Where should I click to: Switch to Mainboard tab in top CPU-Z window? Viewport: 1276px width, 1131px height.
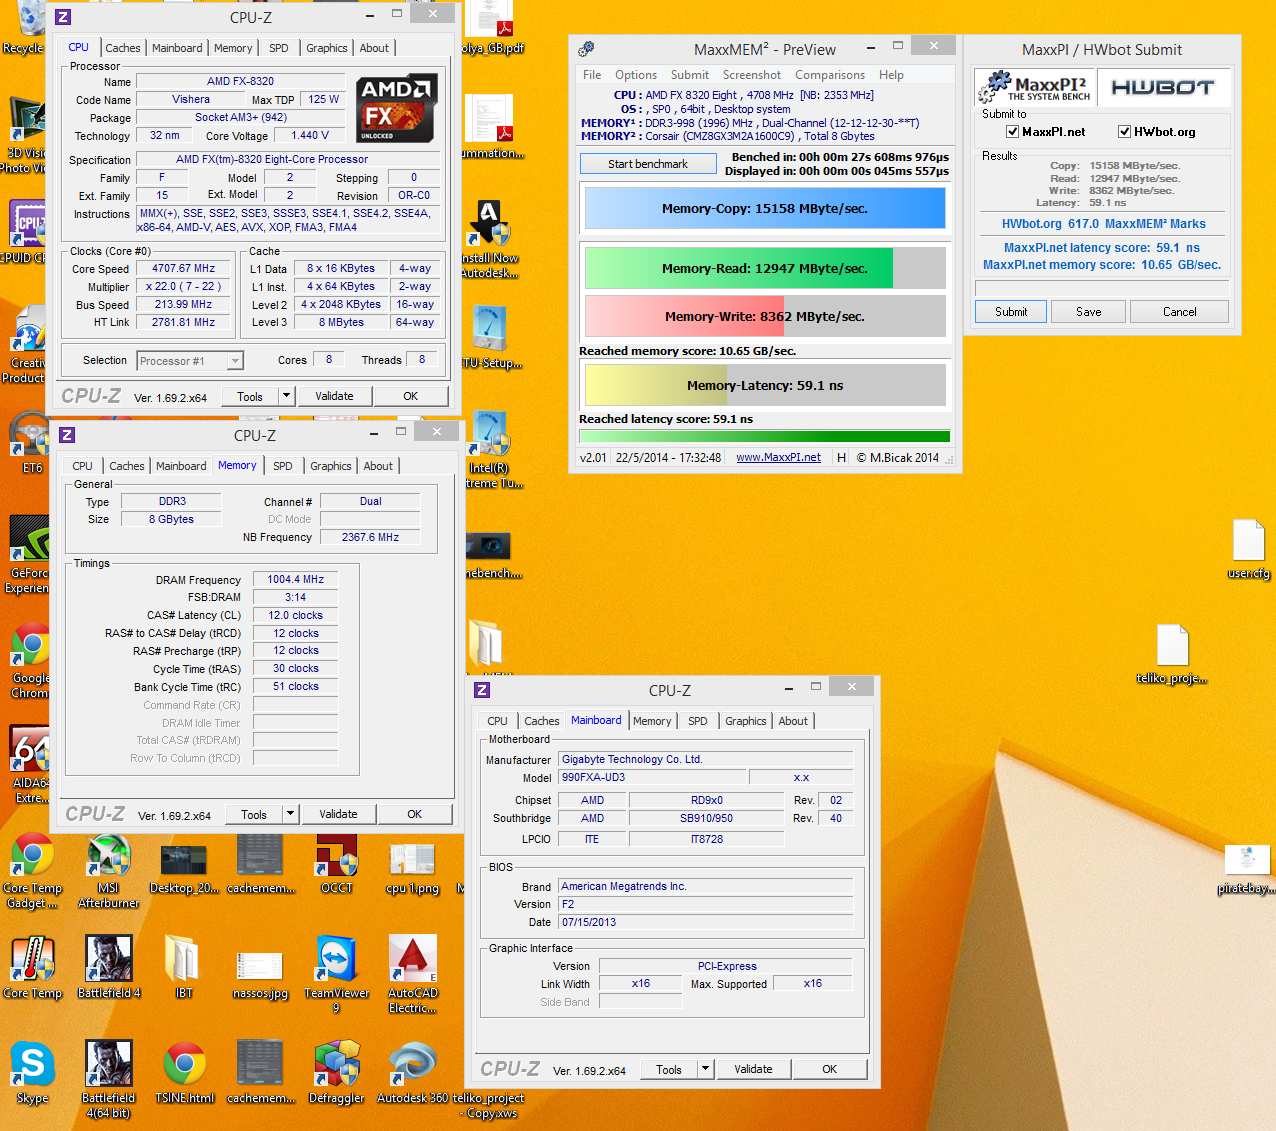point(177,48)
